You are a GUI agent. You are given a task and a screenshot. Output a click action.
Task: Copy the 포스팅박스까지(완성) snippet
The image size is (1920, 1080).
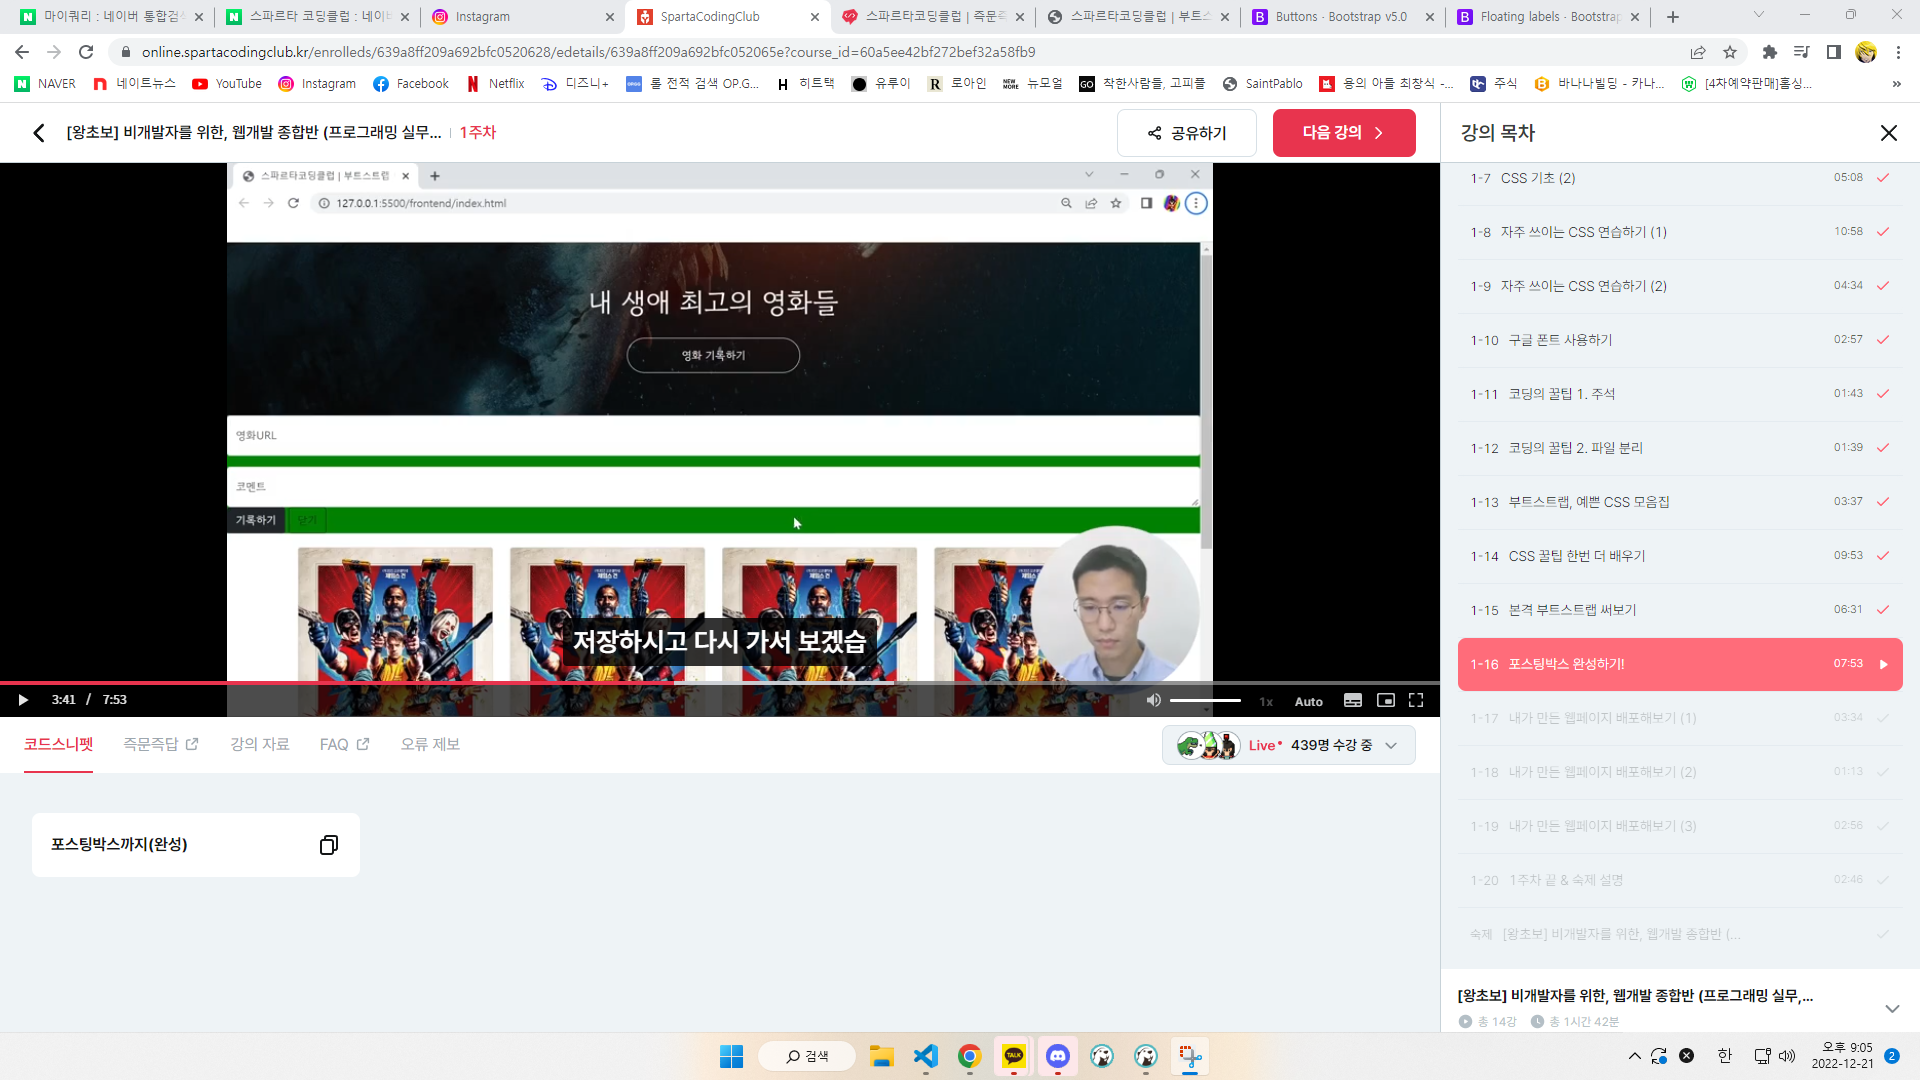click(328, 845)
